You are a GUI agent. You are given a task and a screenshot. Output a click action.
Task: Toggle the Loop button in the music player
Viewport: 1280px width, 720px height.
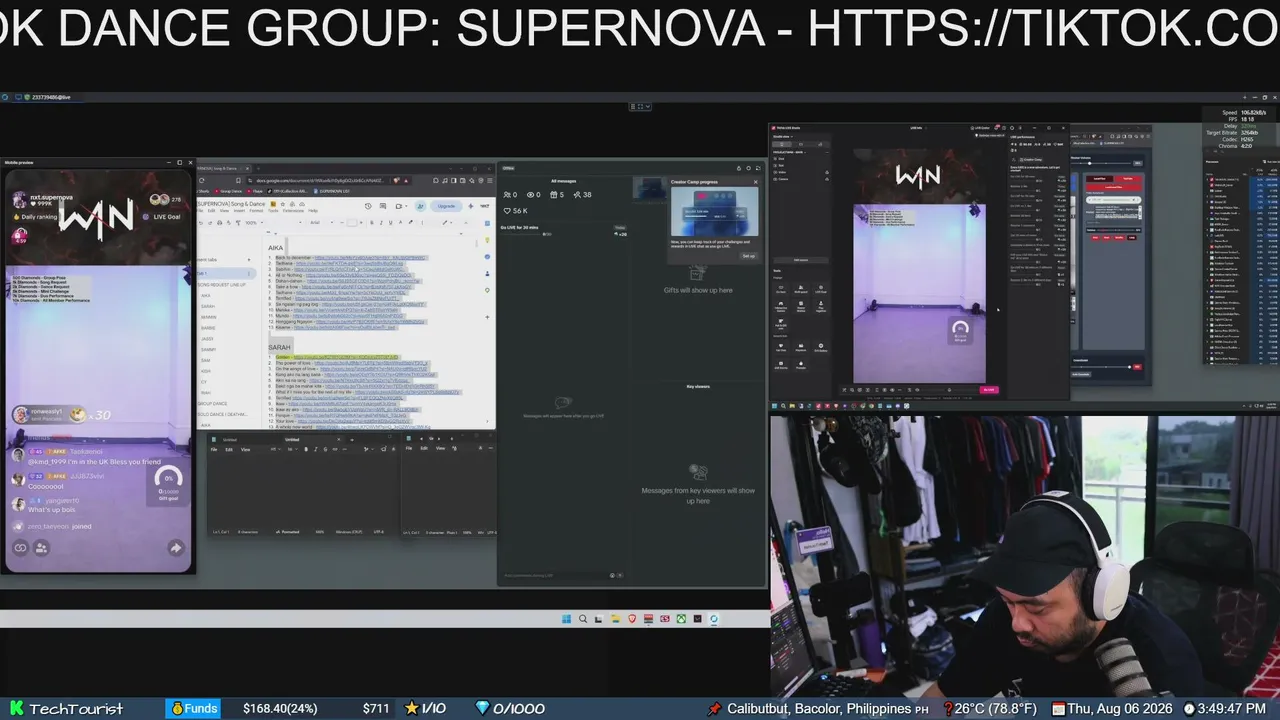coord(1132,238)
